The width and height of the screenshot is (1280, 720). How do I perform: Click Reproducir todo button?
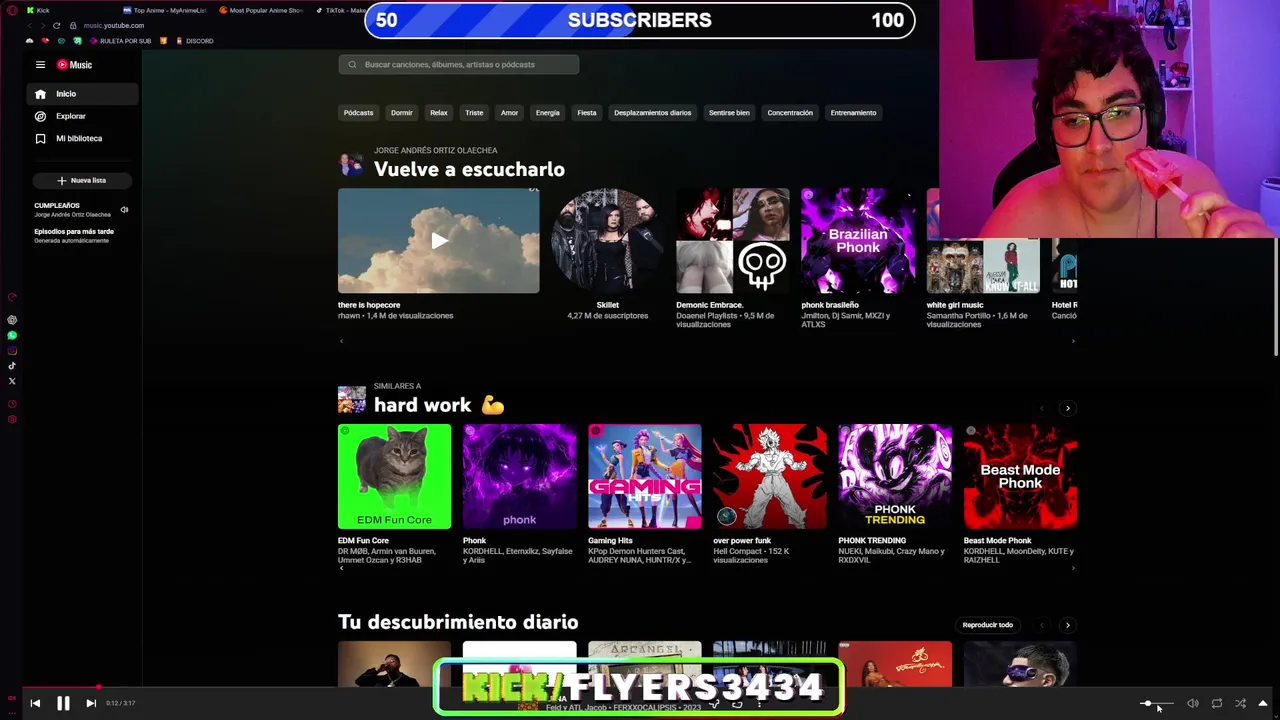click(x=987, y=625)
